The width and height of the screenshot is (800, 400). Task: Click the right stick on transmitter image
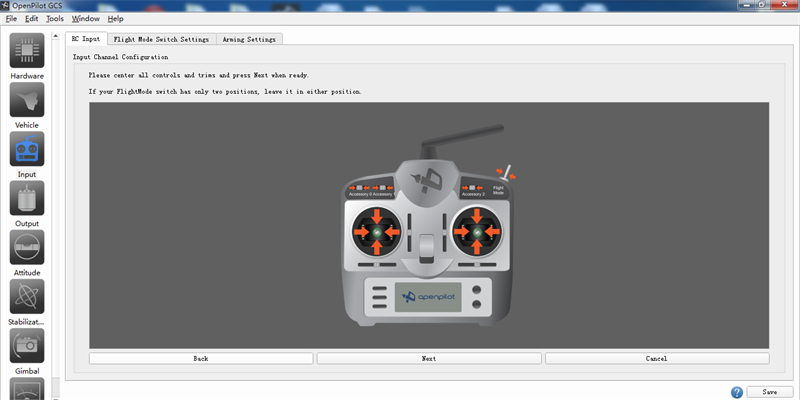tap(477, 232)
